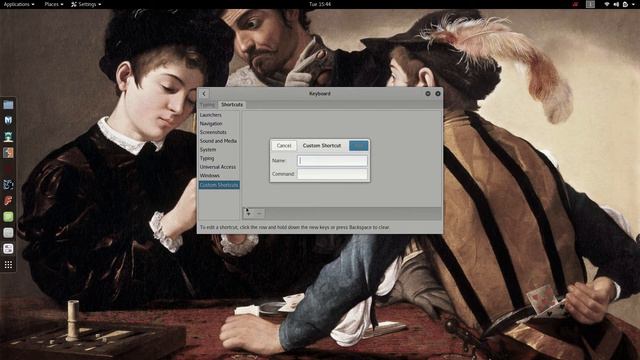Close the Keyboard window
640x360 pixels.
point(438,93)
